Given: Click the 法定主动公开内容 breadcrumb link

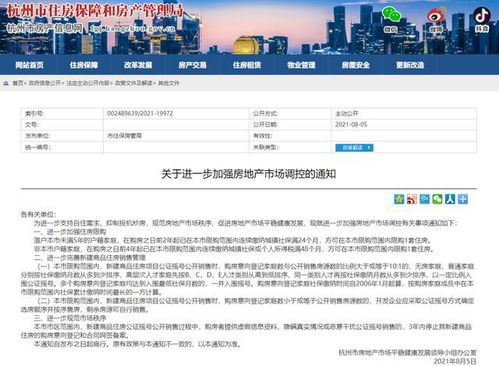Looking at the screenshot, I should tap(88, 83).
